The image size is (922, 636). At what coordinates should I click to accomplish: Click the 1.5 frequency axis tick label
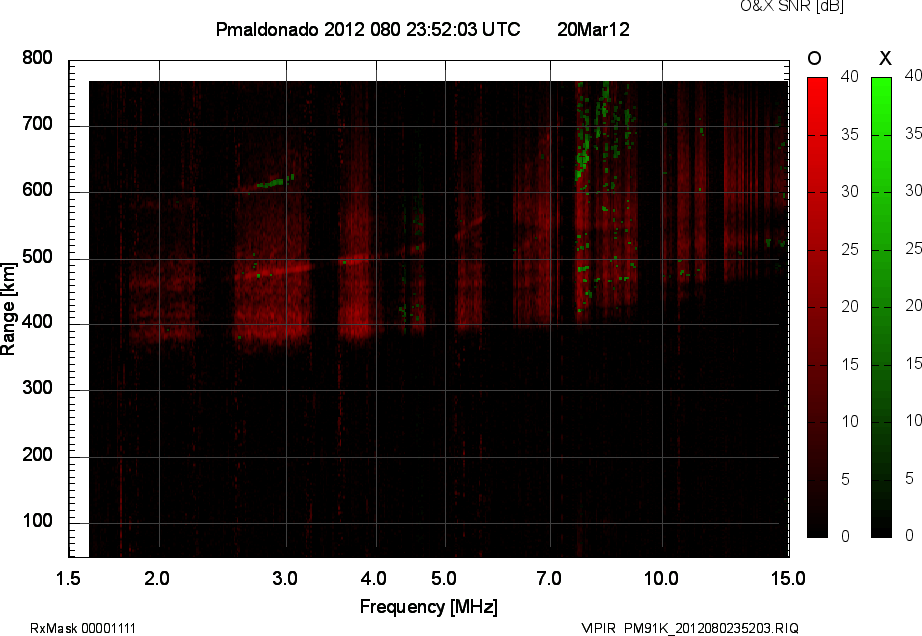tap(68, 578)
